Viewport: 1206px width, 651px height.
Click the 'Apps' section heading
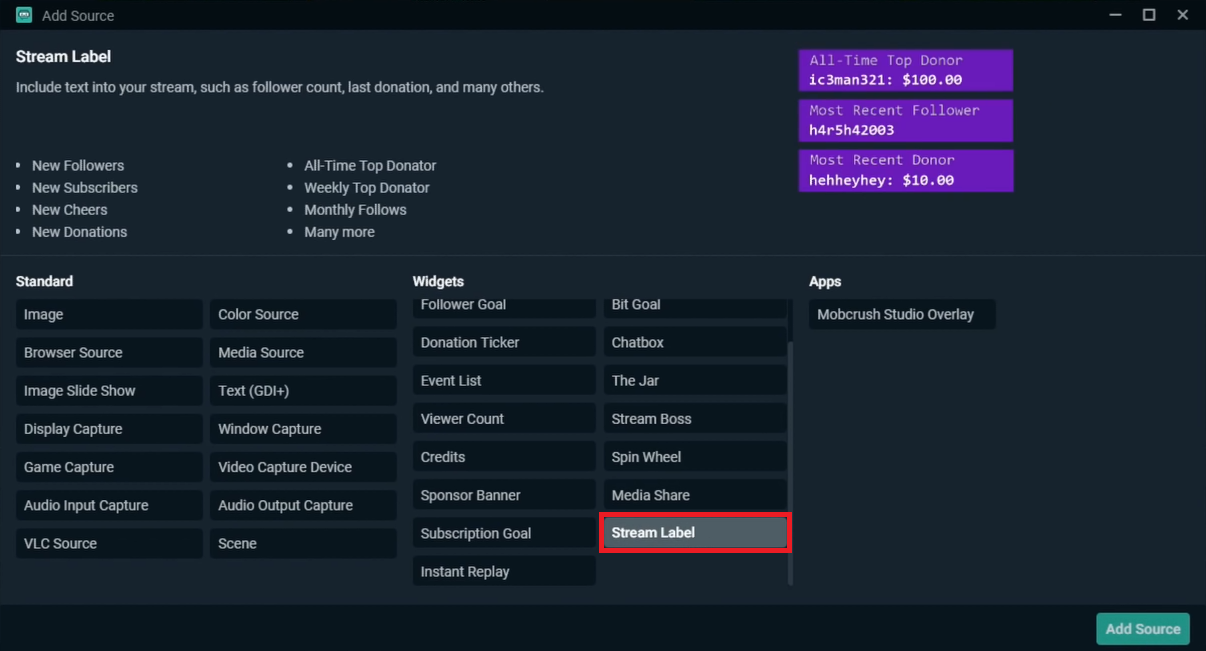coord(825,281)
